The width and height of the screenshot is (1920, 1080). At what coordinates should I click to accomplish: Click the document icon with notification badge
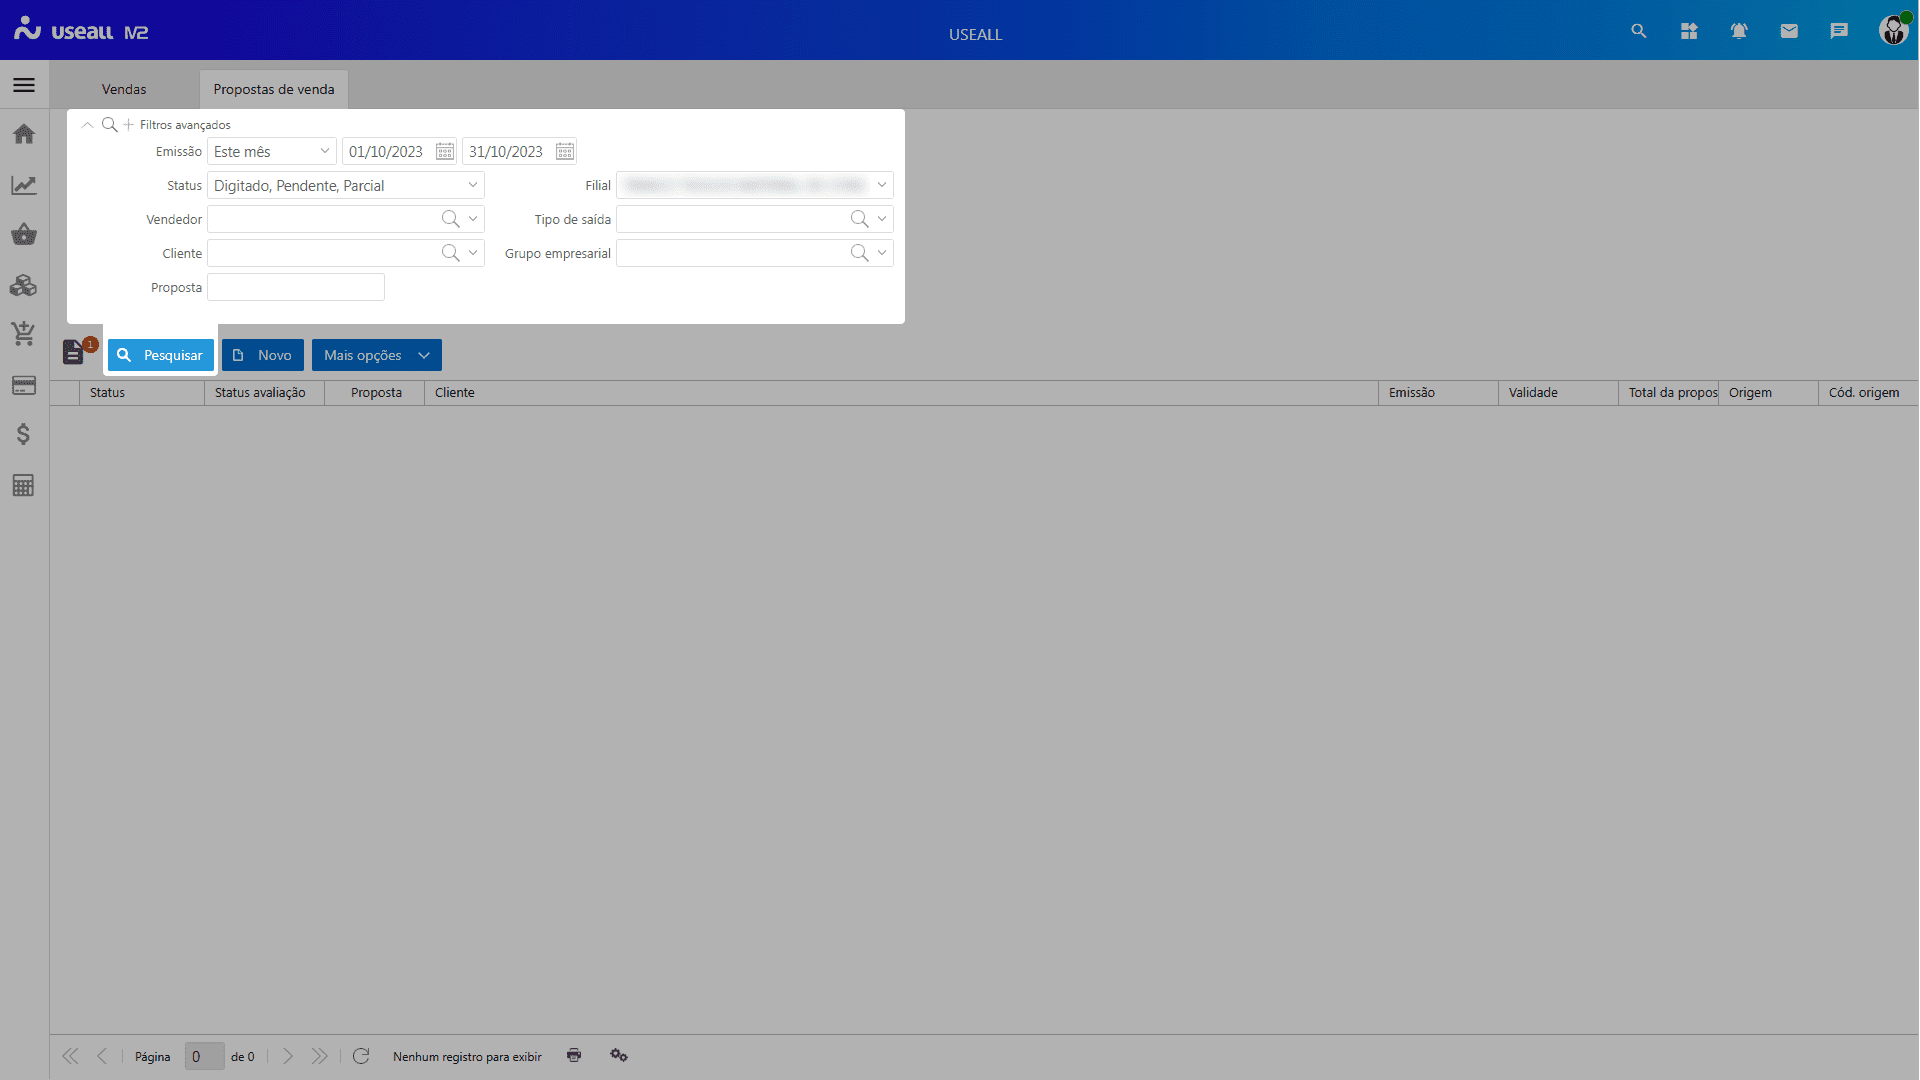tap(74, 352)
